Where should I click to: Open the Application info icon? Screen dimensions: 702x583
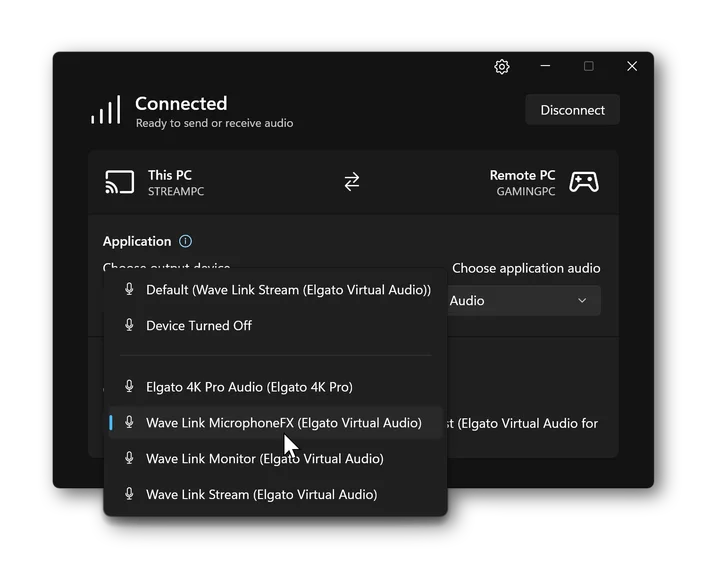[185, 241]
